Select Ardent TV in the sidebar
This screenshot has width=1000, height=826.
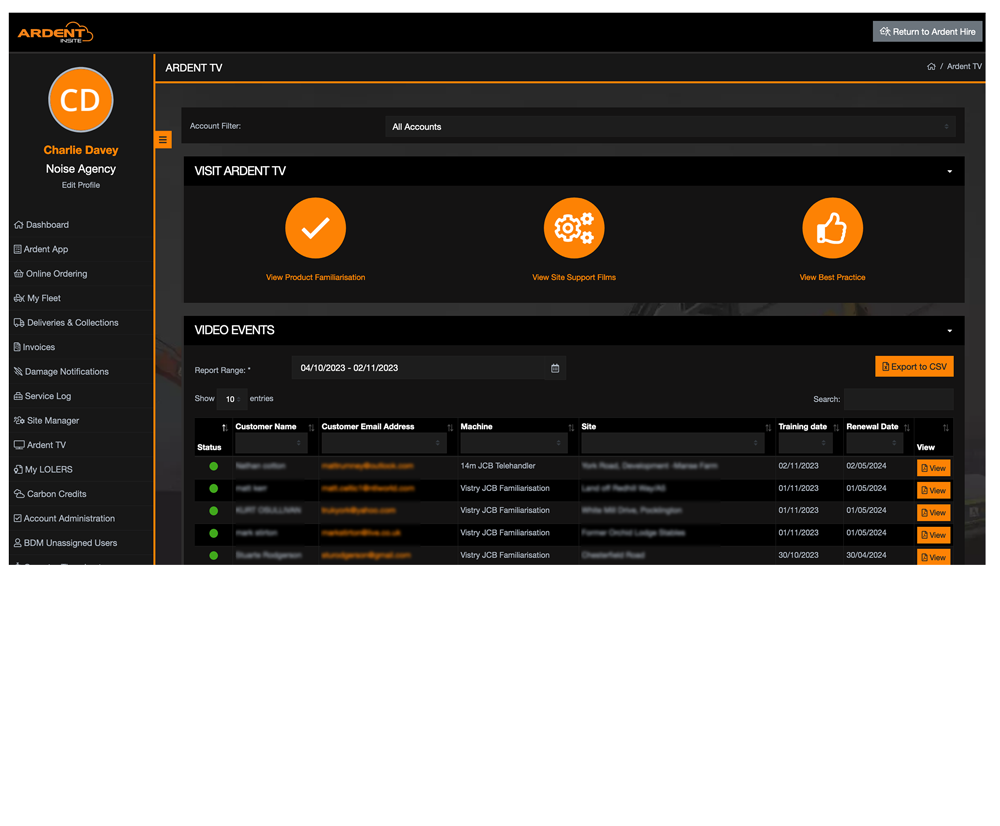tap(40, 445)
